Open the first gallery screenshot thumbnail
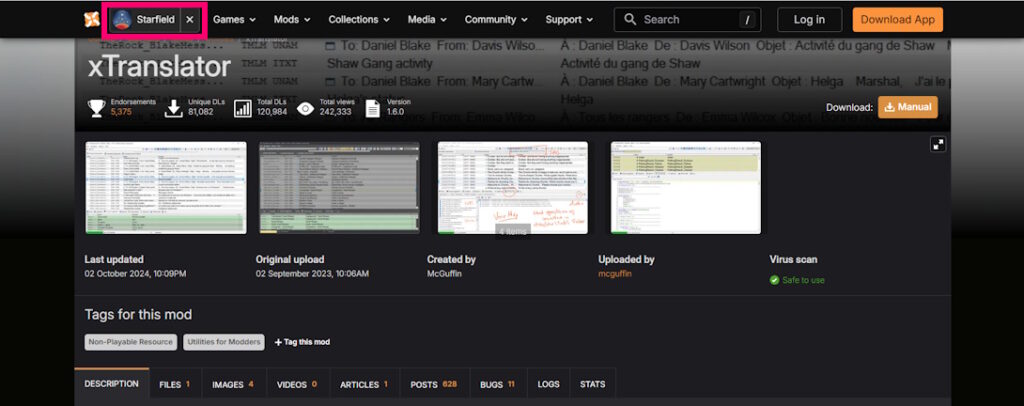The width and height of the screenshot is (1024, 406). tap(166, 187)
